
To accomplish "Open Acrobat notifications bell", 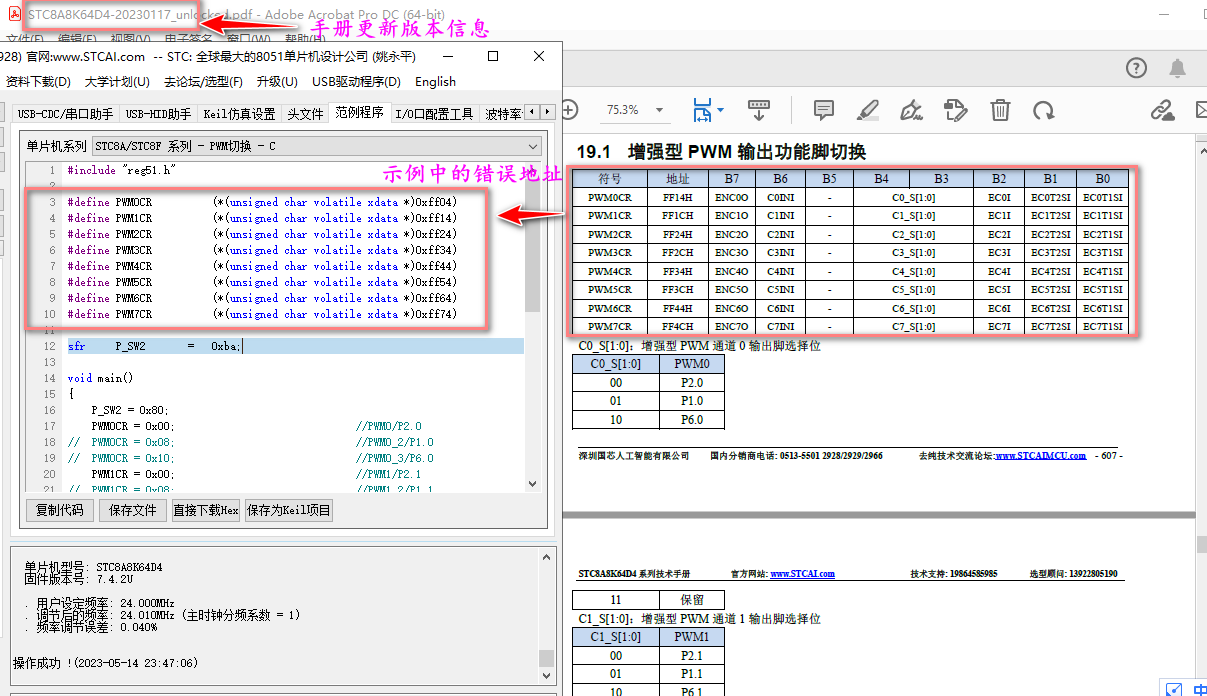I will [x=1177, y=68].
